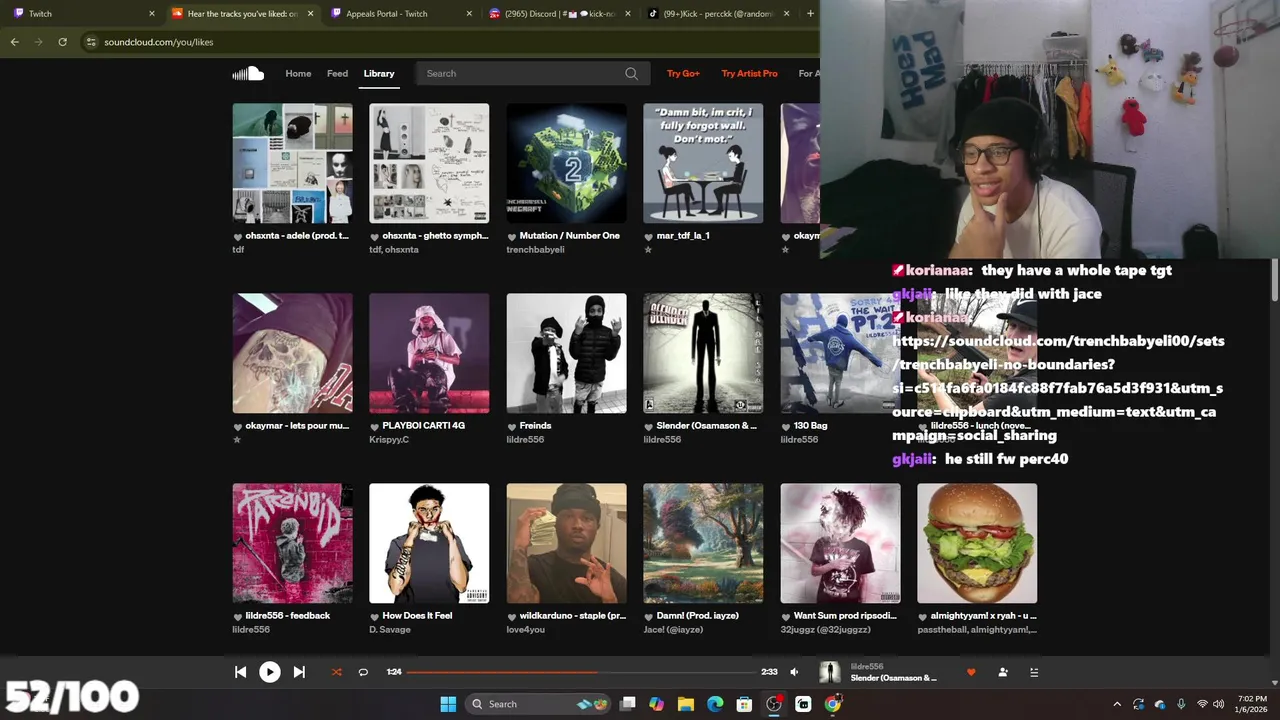Open the Krispyy.C artist link
Screen dimensions: 1280x720
(389, 440)
